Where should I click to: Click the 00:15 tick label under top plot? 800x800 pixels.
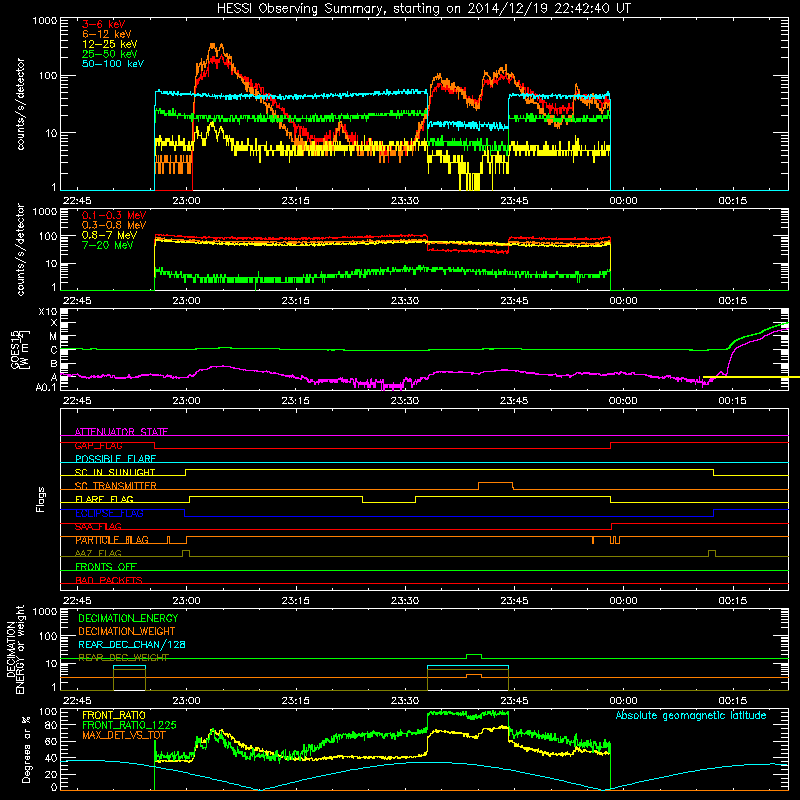[x=732, y=201]
